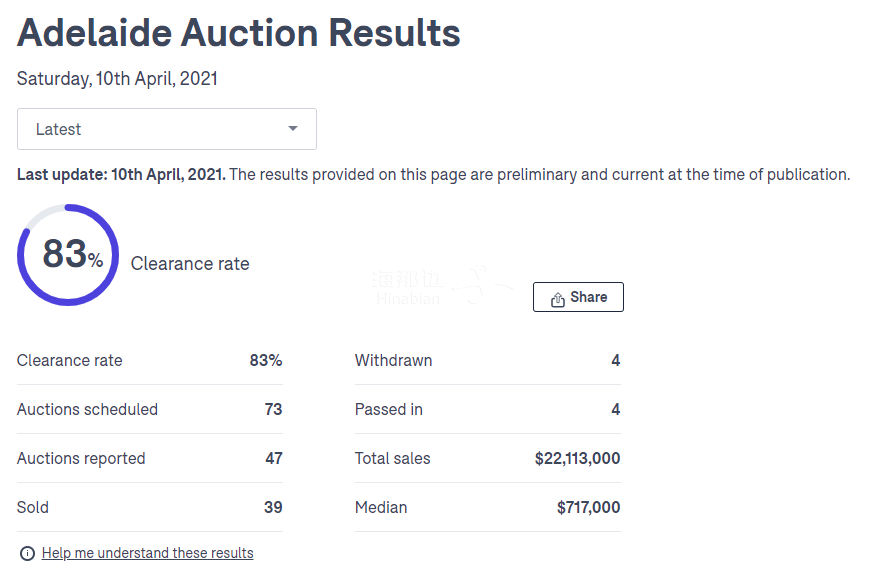Screen dimensions: 891x570
Task: Open Help me understand these results link
Action: (147, 553)
